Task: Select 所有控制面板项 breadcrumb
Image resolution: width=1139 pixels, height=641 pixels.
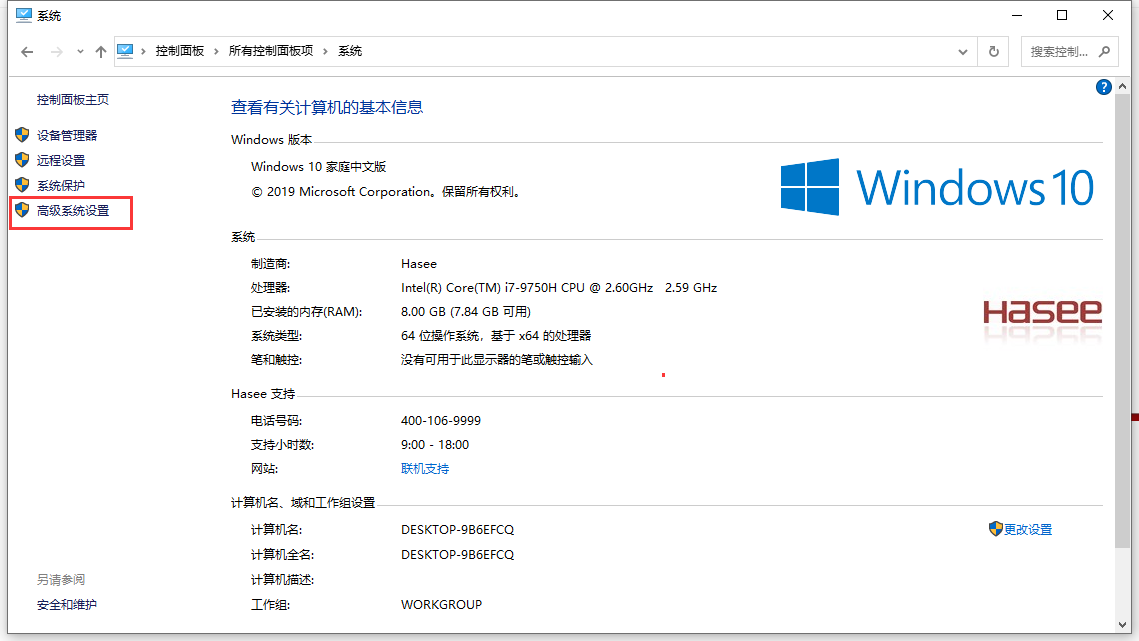Action: [271, 51]
